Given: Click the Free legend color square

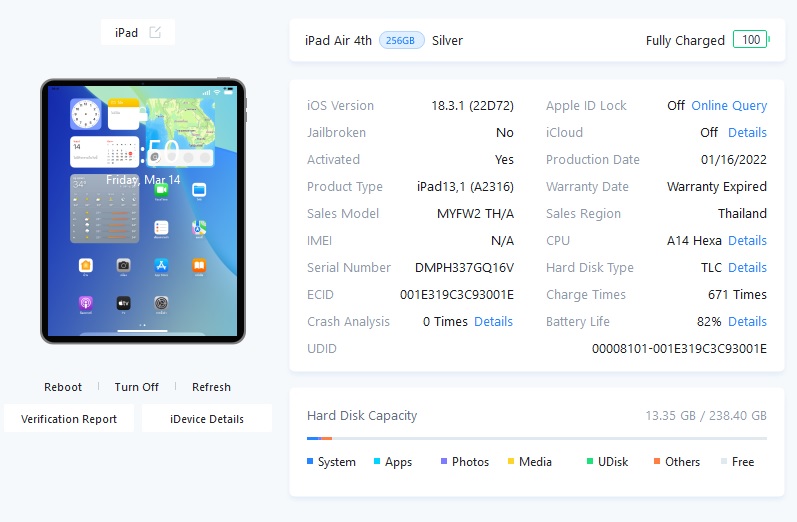Looking at the screenshot, I should 724,462.
